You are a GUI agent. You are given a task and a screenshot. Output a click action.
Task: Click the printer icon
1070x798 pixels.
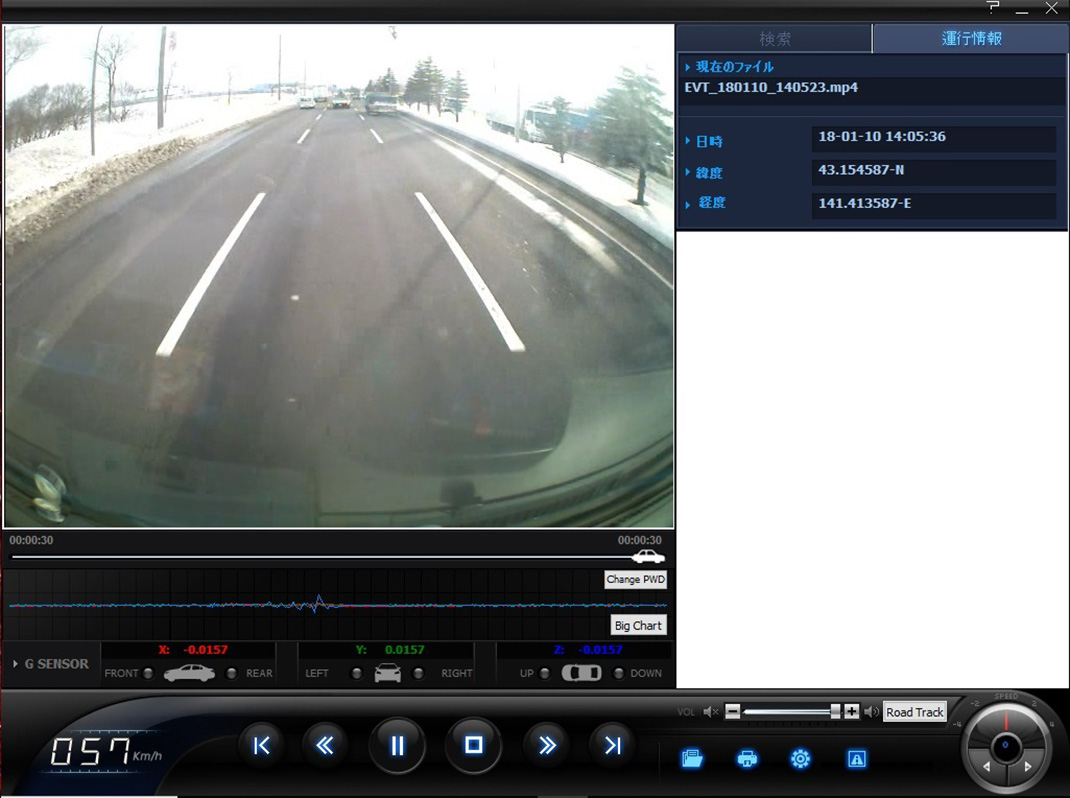(746, 759)
